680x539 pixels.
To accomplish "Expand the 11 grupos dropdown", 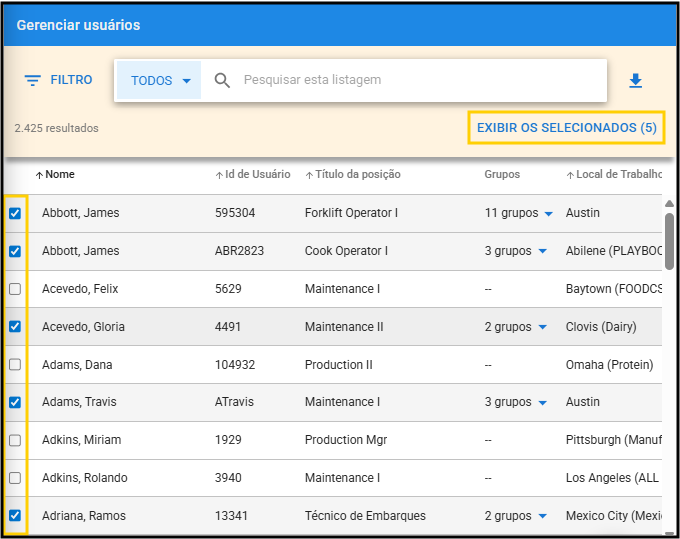I will (547, 214).
